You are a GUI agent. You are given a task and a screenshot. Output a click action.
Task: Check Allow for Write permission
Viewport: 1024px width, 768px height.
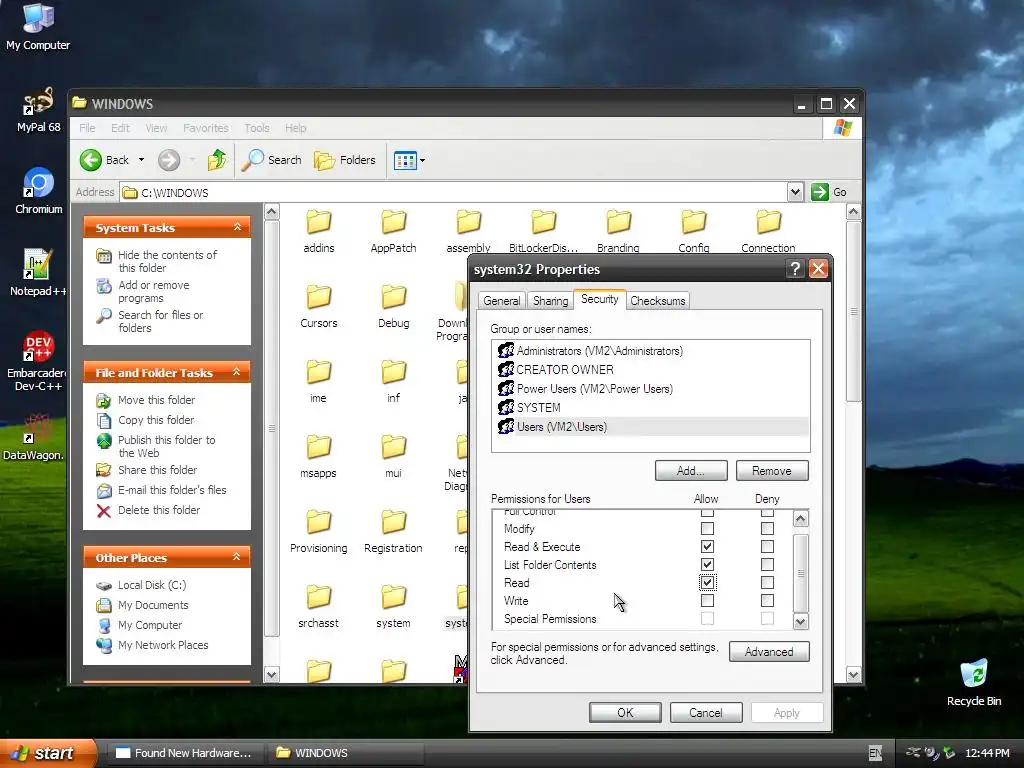(707, 600)
